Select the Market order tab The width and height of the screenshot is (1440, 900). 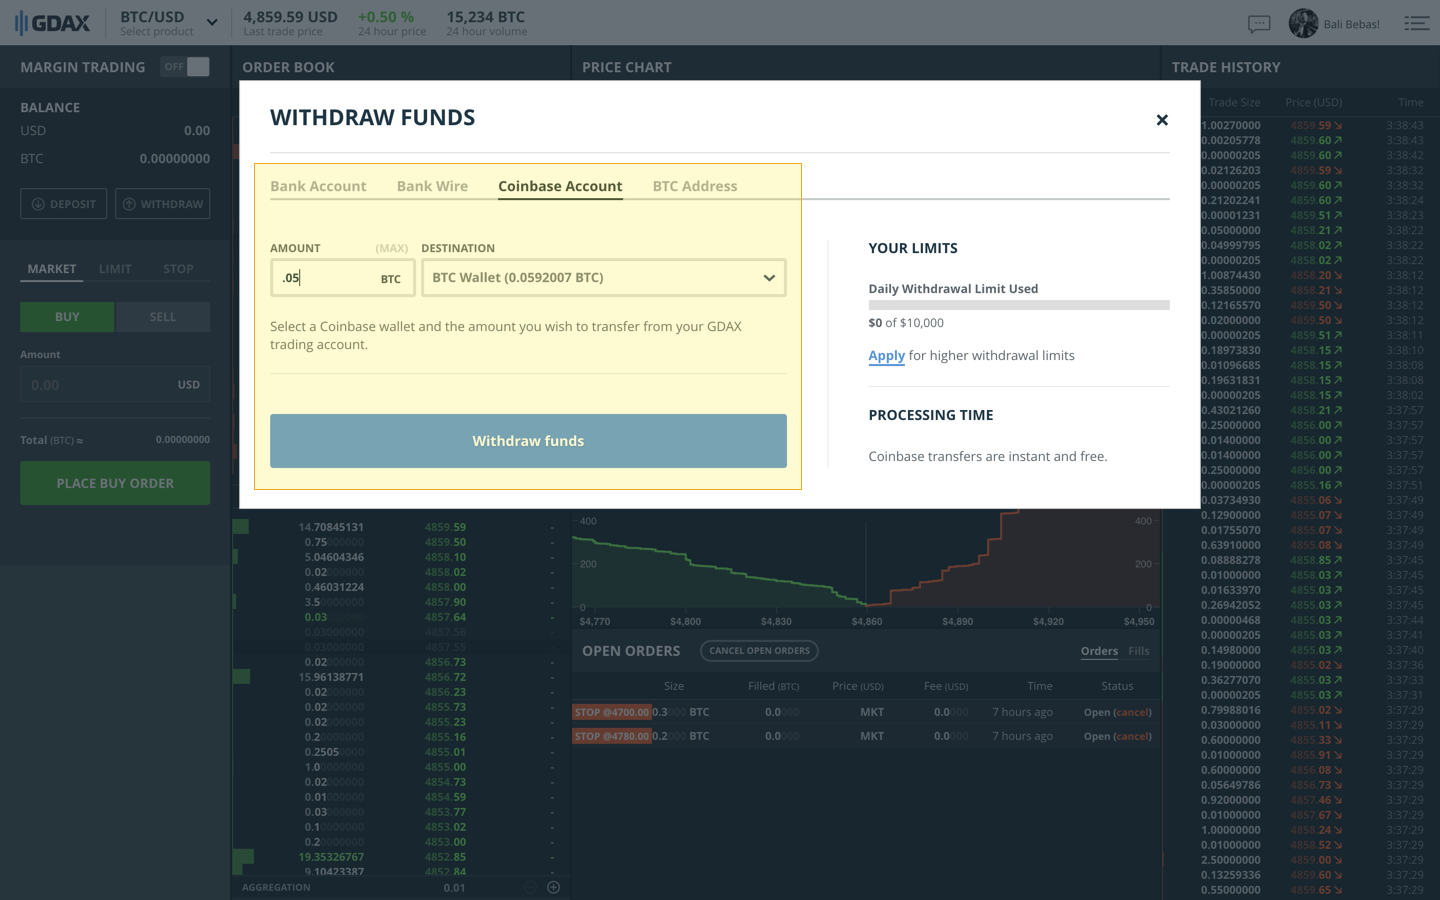point(52,269)
